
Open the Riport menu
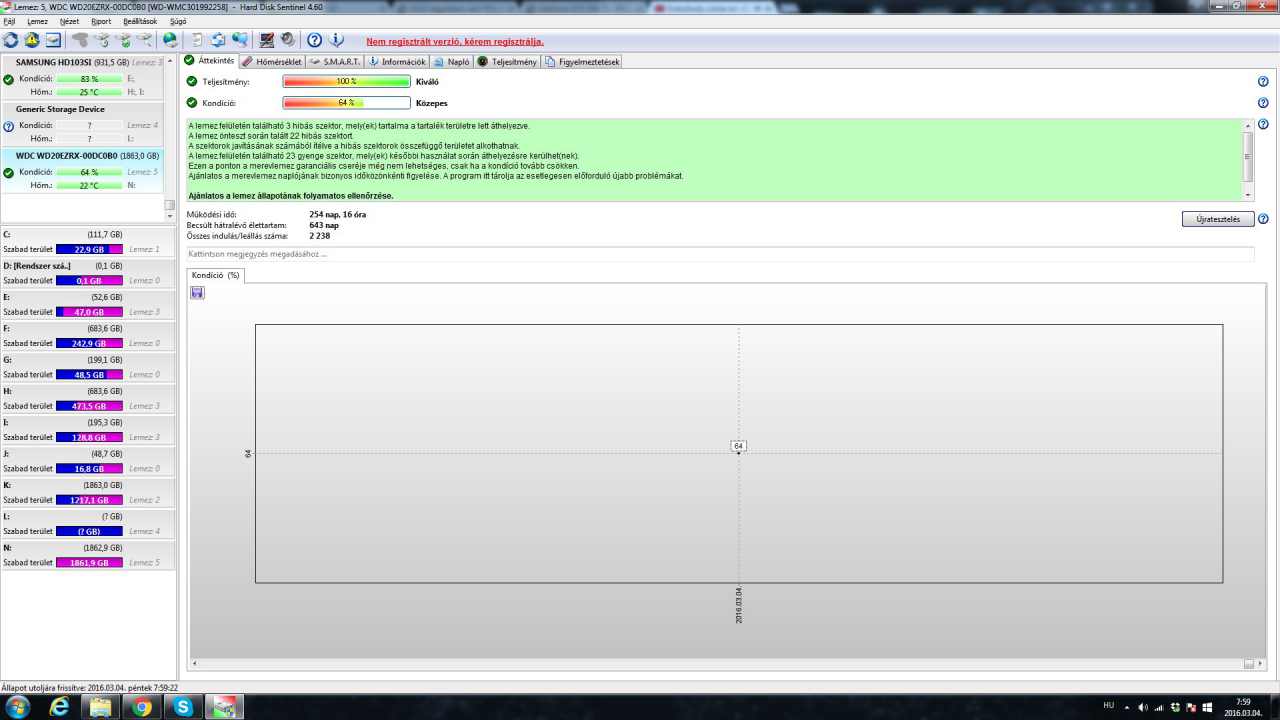101,21
